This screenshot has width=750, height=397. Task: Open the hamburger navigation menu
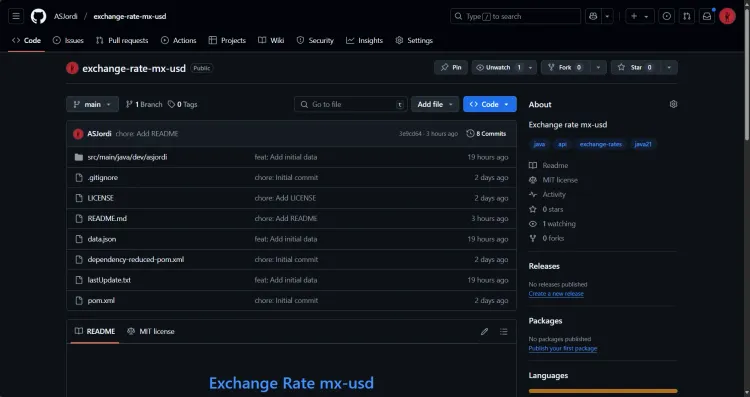[16, 16]
